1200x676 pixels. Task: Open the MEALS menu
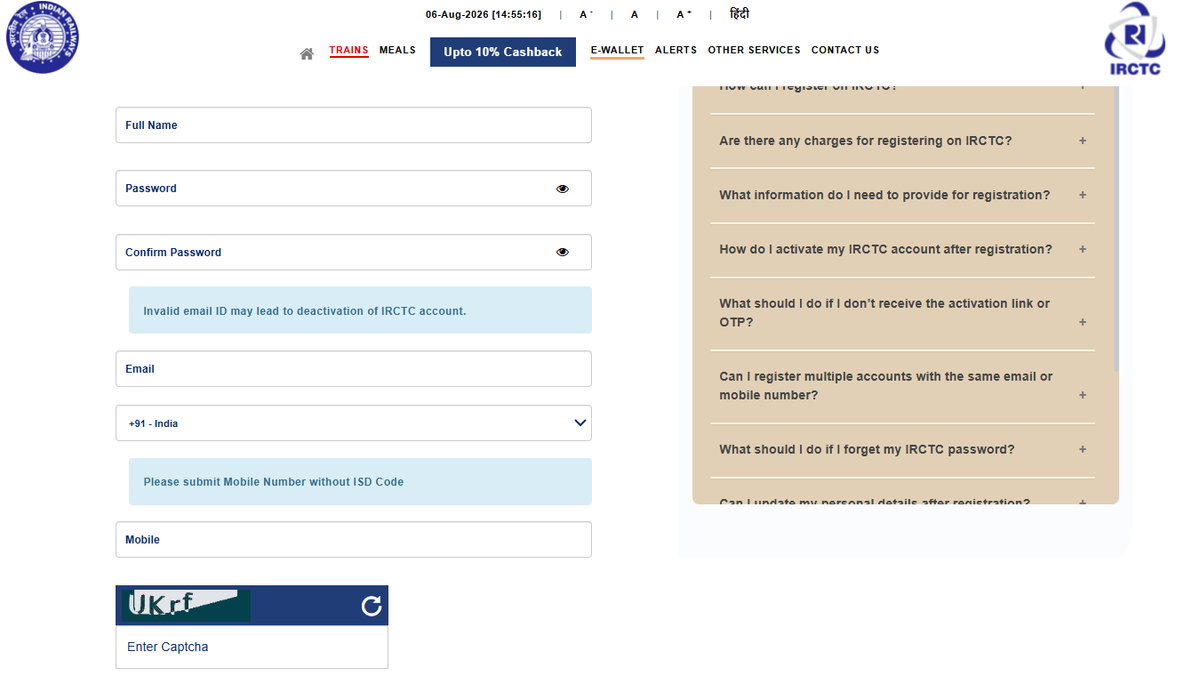coord(397,50)
